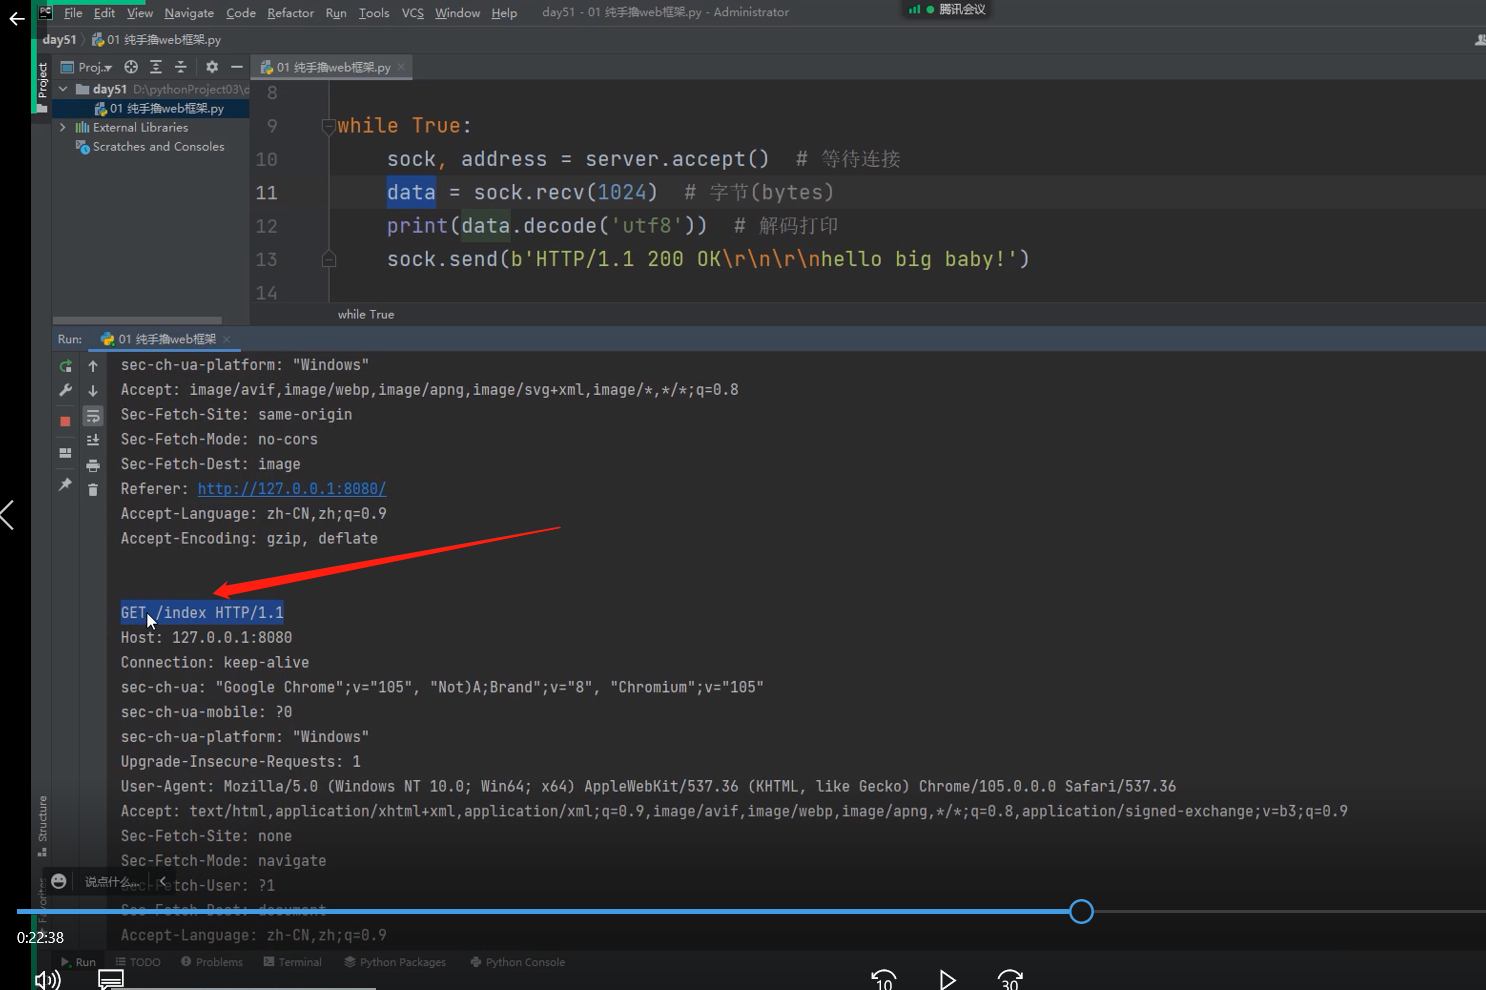The image size is (1486, 990).
Task: Close the 01 纯手撸web框架.py editor tab
Action: click(401, 68)
